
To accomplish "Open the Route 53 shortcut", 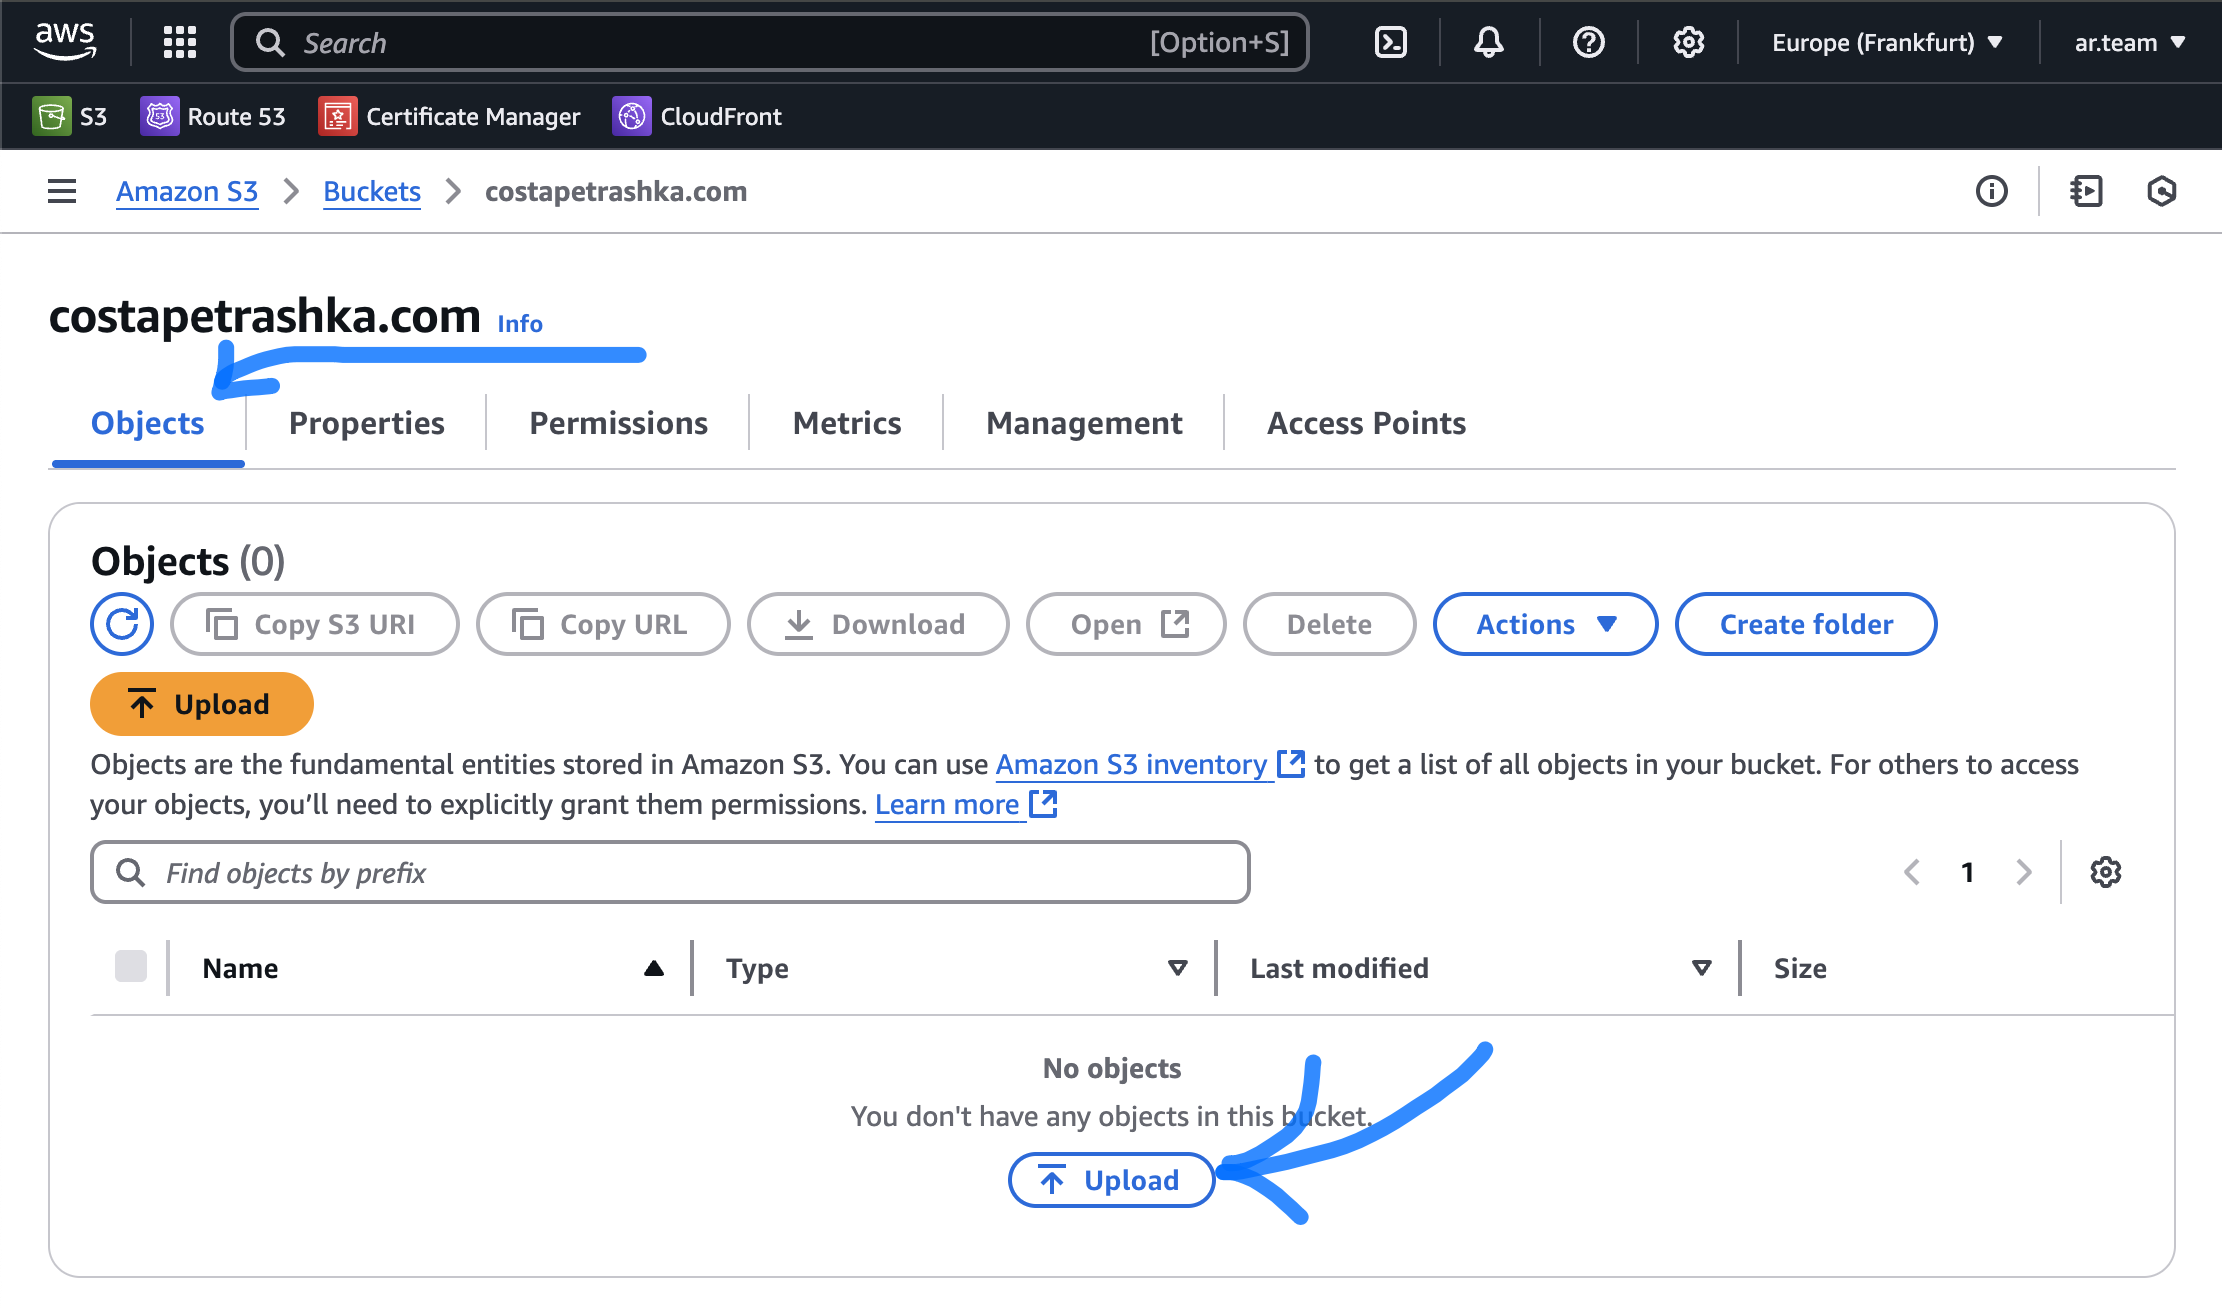I will (214, 116).
